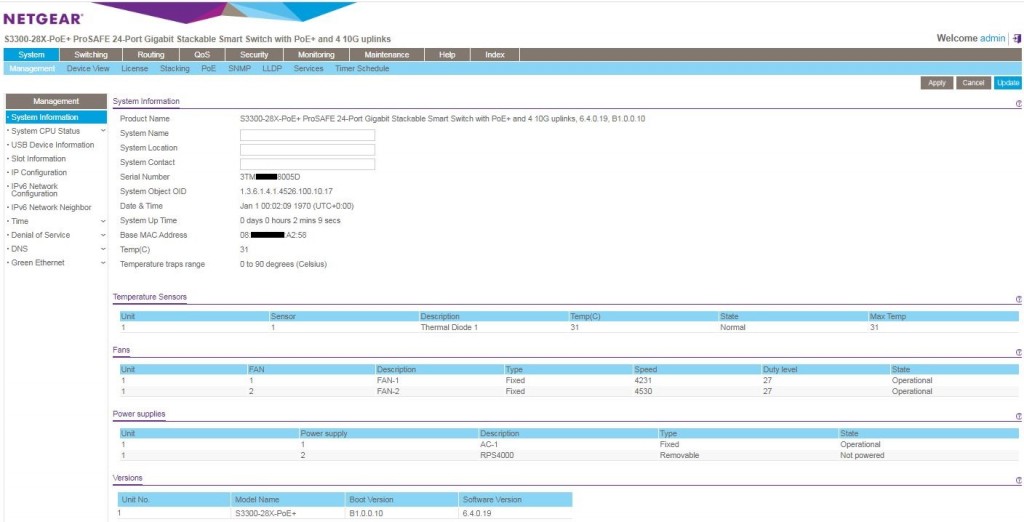This screenshot has height=522, width=1024.
Task: Open the Help tab
Action: [x=447, y=55]
